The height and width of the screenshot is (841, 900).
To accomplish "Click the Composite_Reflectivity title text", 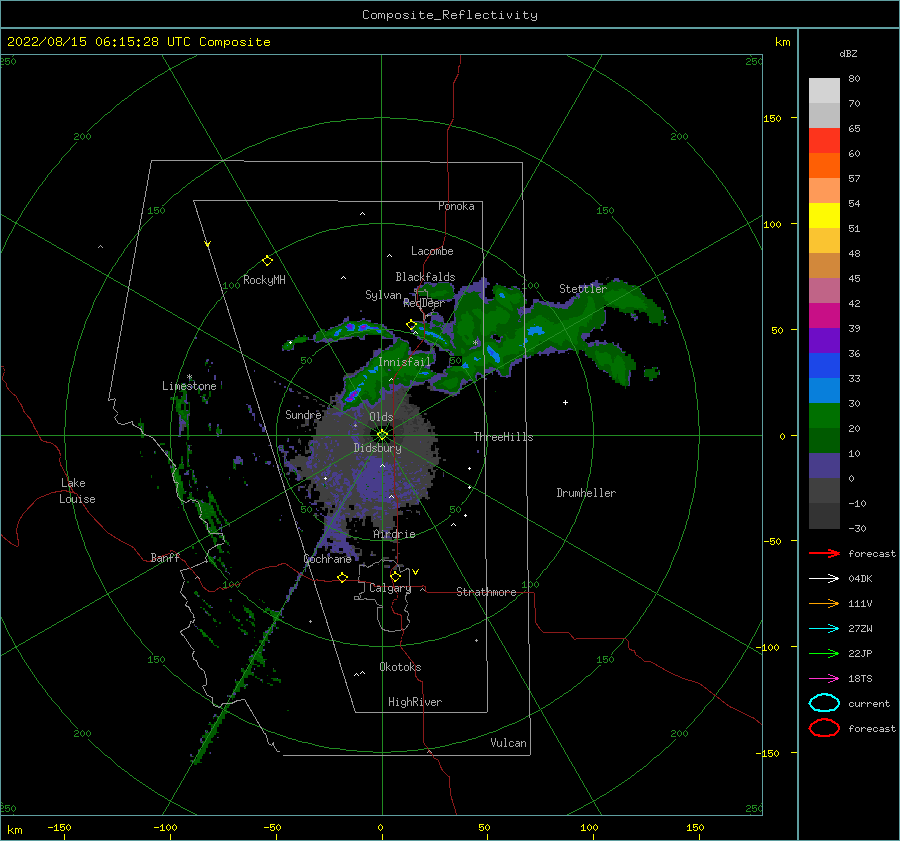I will coord(450,15).
